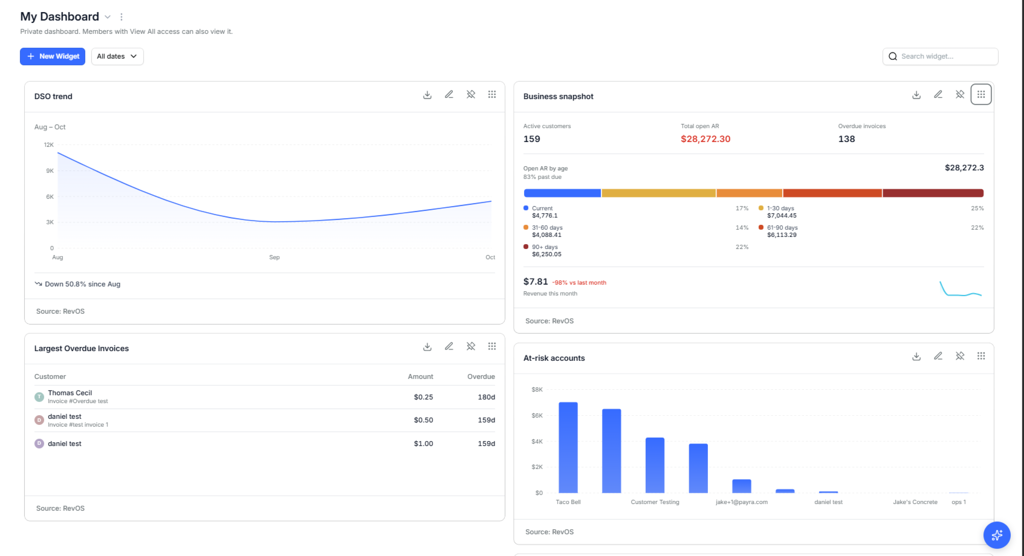Click the 1-30 days yellow AR segment
Screen dimensions: 1024x556
click(658, 193)
